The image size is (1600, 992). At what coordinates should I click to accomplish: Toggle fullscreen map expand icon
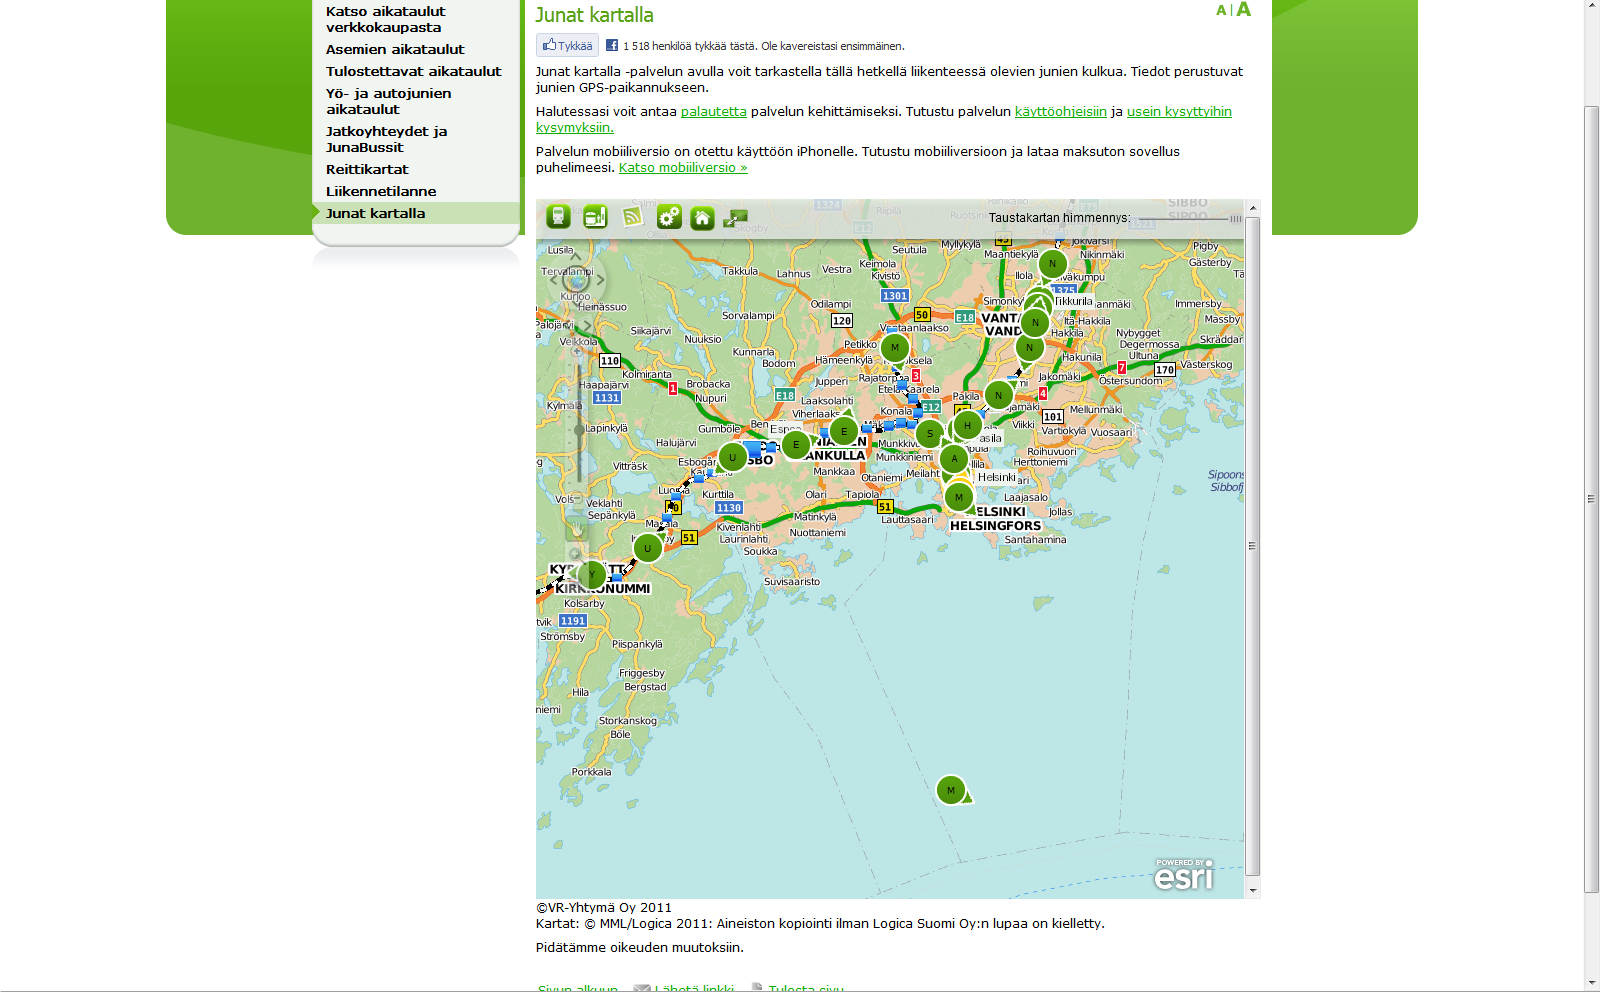(x=736, y=218)
